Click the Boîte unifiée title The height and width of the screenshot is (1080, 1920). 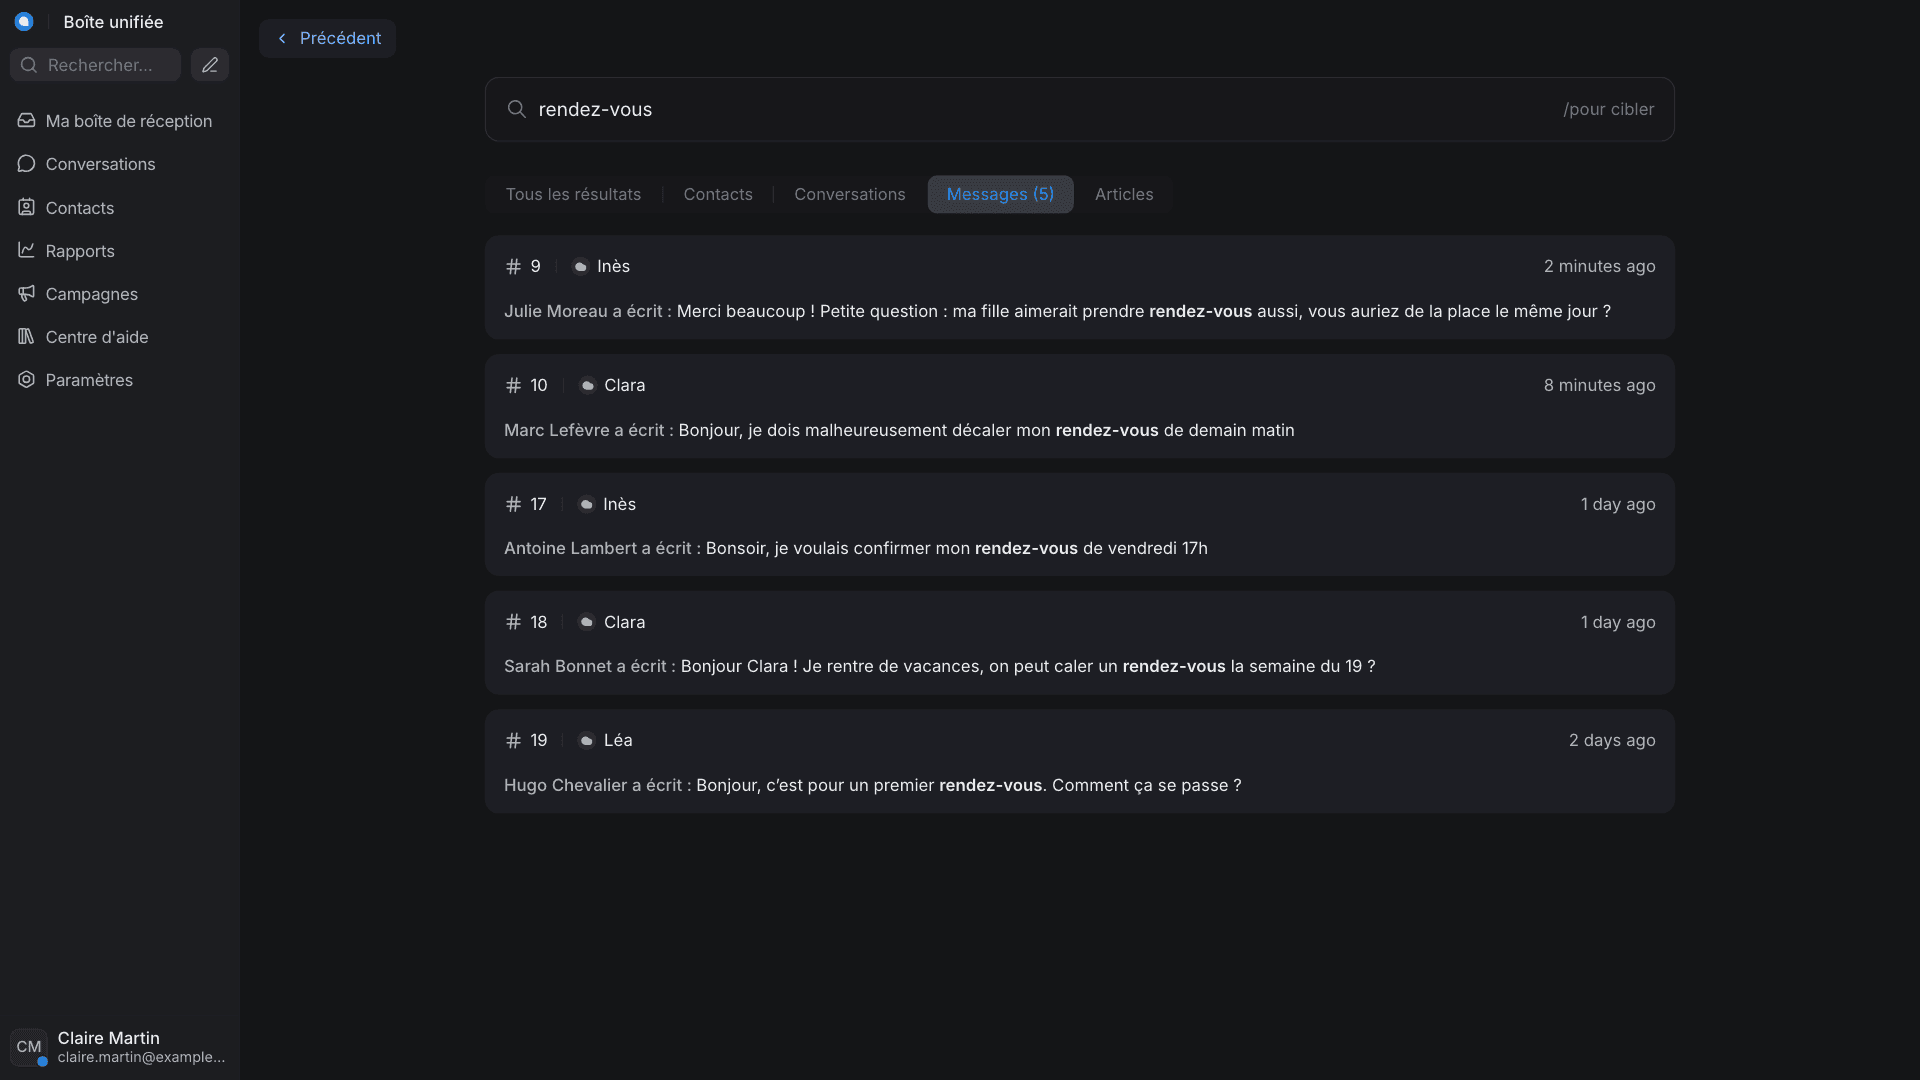(113, 22)
